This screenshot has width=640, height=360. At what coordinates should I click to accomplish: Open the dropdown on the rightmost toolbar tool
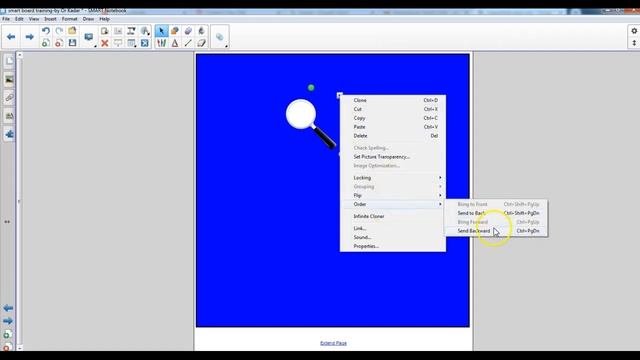(226, 46)
